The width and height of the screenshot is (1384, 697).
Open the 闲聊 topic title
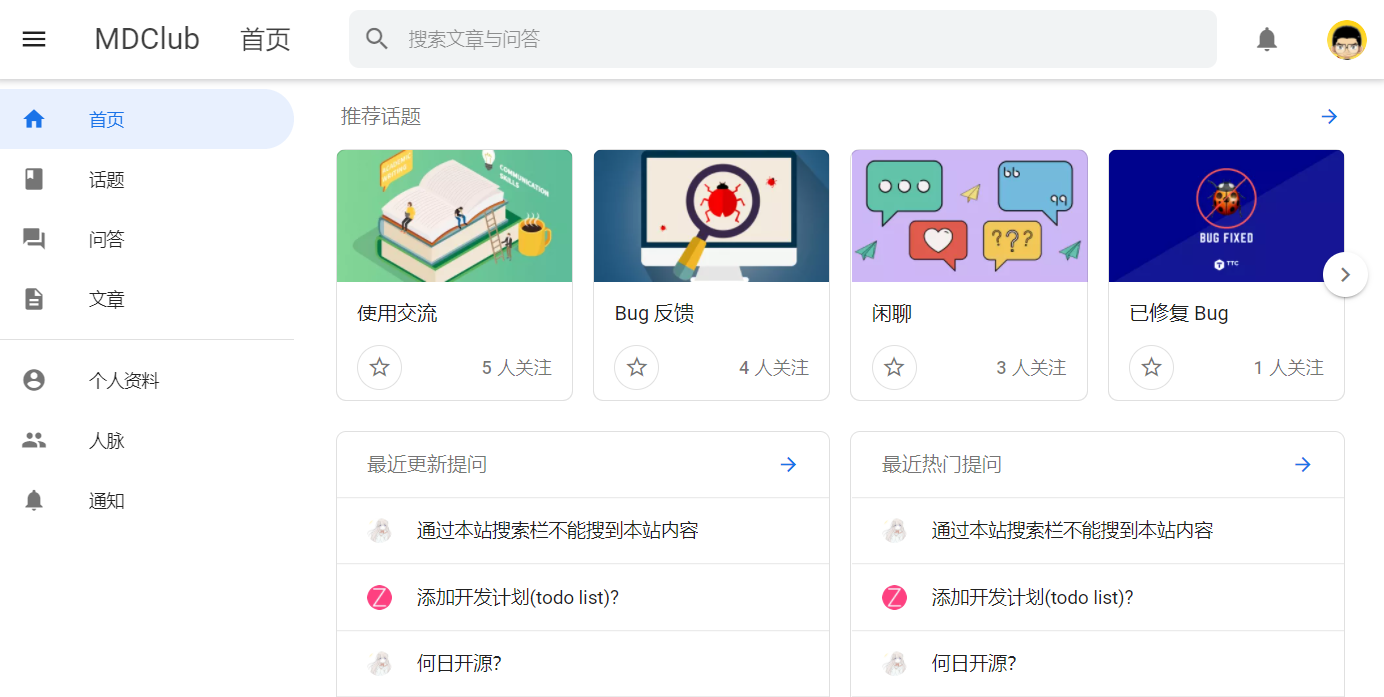point(892,313)
